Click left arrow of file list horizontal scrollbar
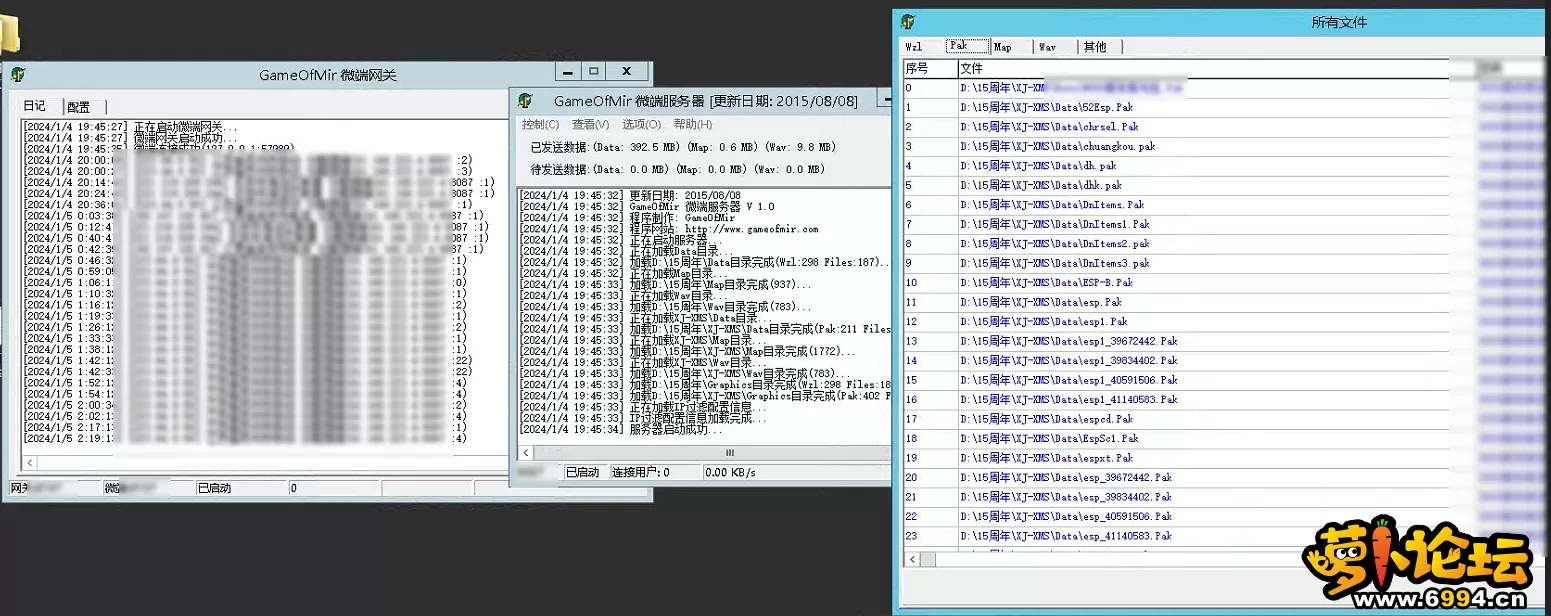Screen dimensions: 1551x616 [911, 560]
